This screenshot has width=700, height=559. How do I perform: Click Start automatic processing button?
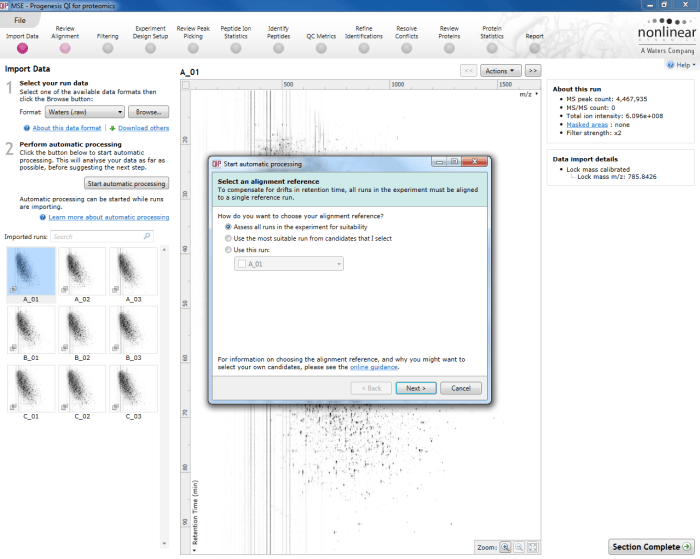(126, 184)
